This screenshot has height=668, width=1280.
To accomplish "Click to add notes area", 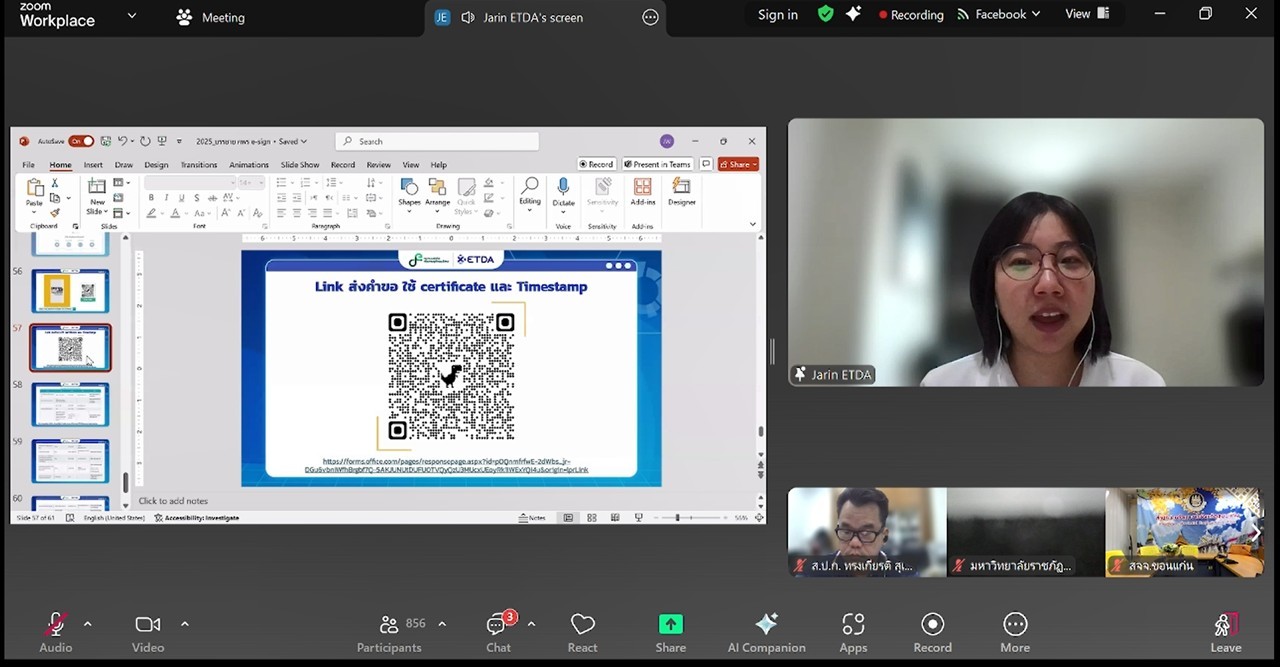I will [173, 501].
